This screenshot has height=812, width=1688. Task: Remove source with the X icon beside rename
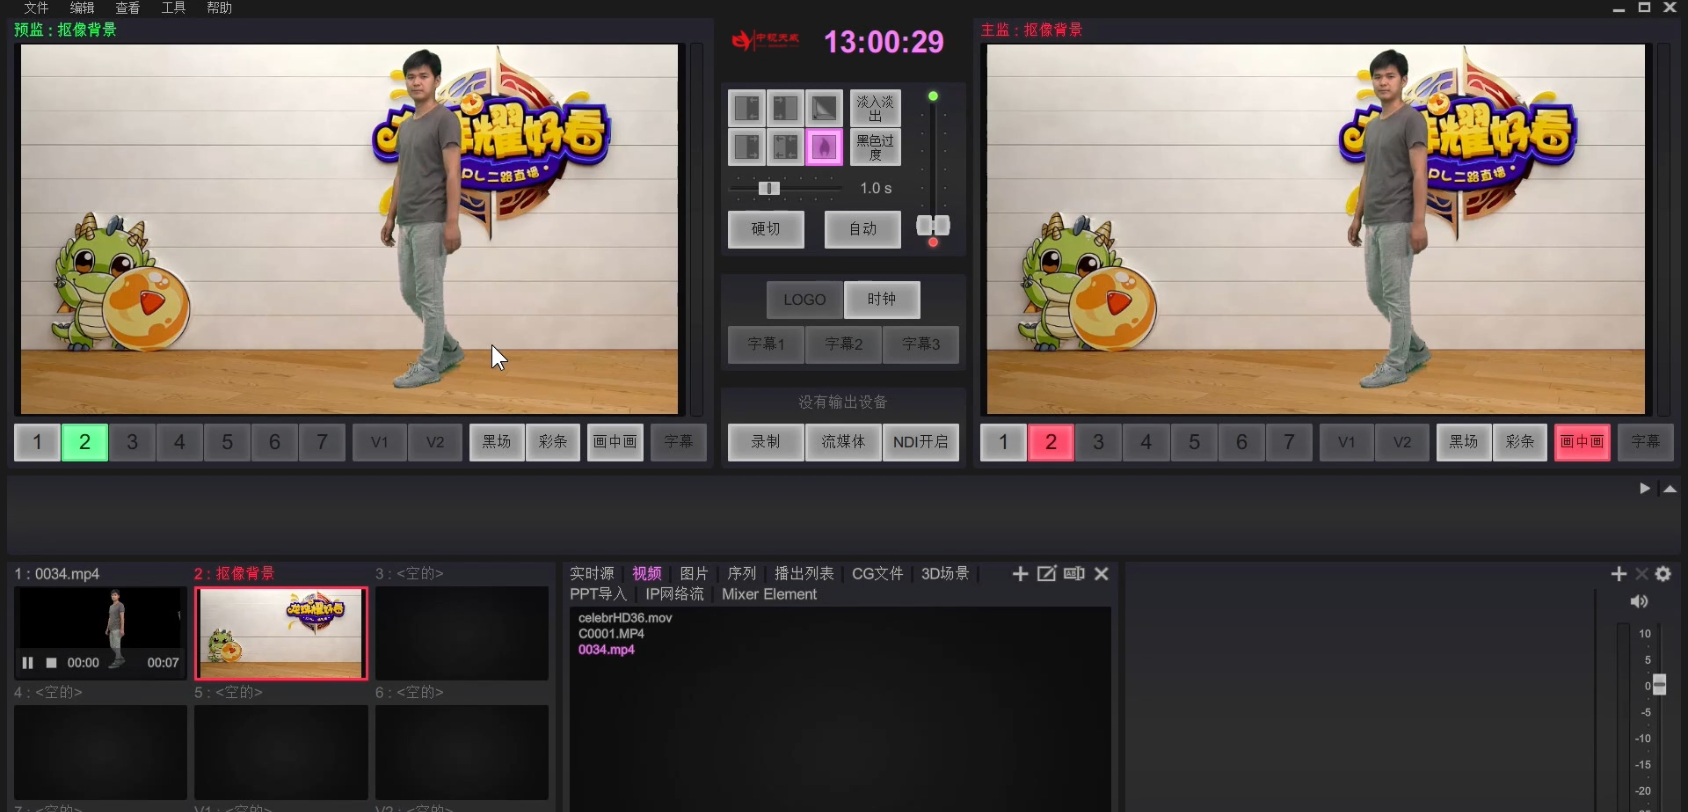tap(1101, 573)
